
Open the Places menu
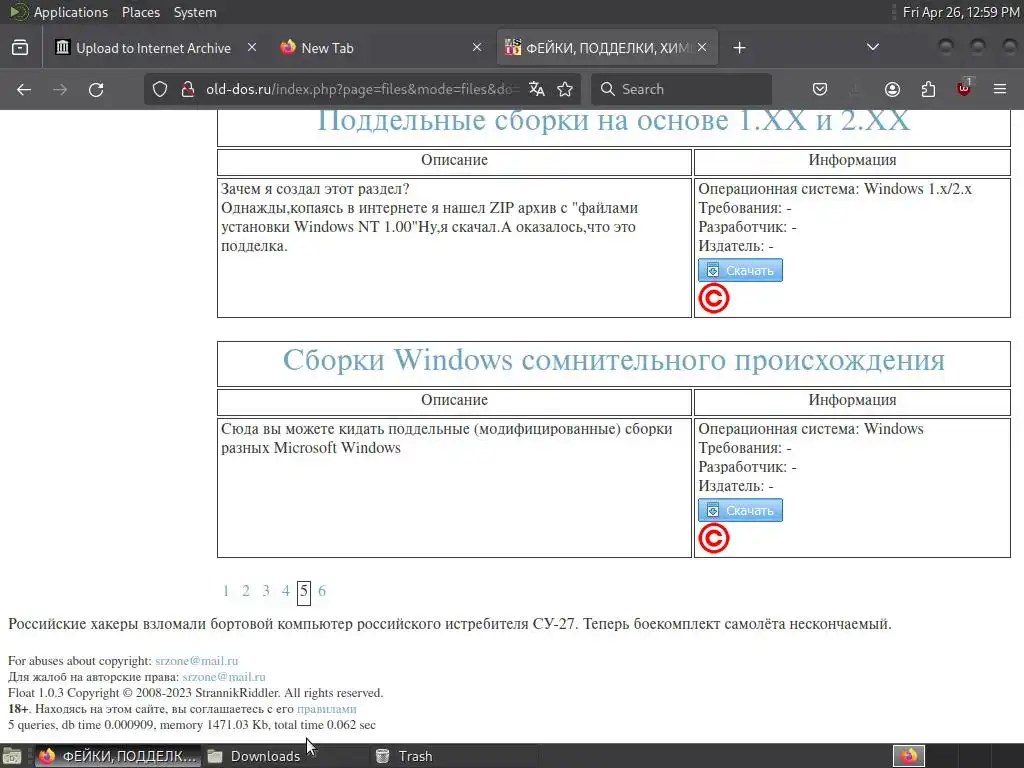(x=141, y=12)
